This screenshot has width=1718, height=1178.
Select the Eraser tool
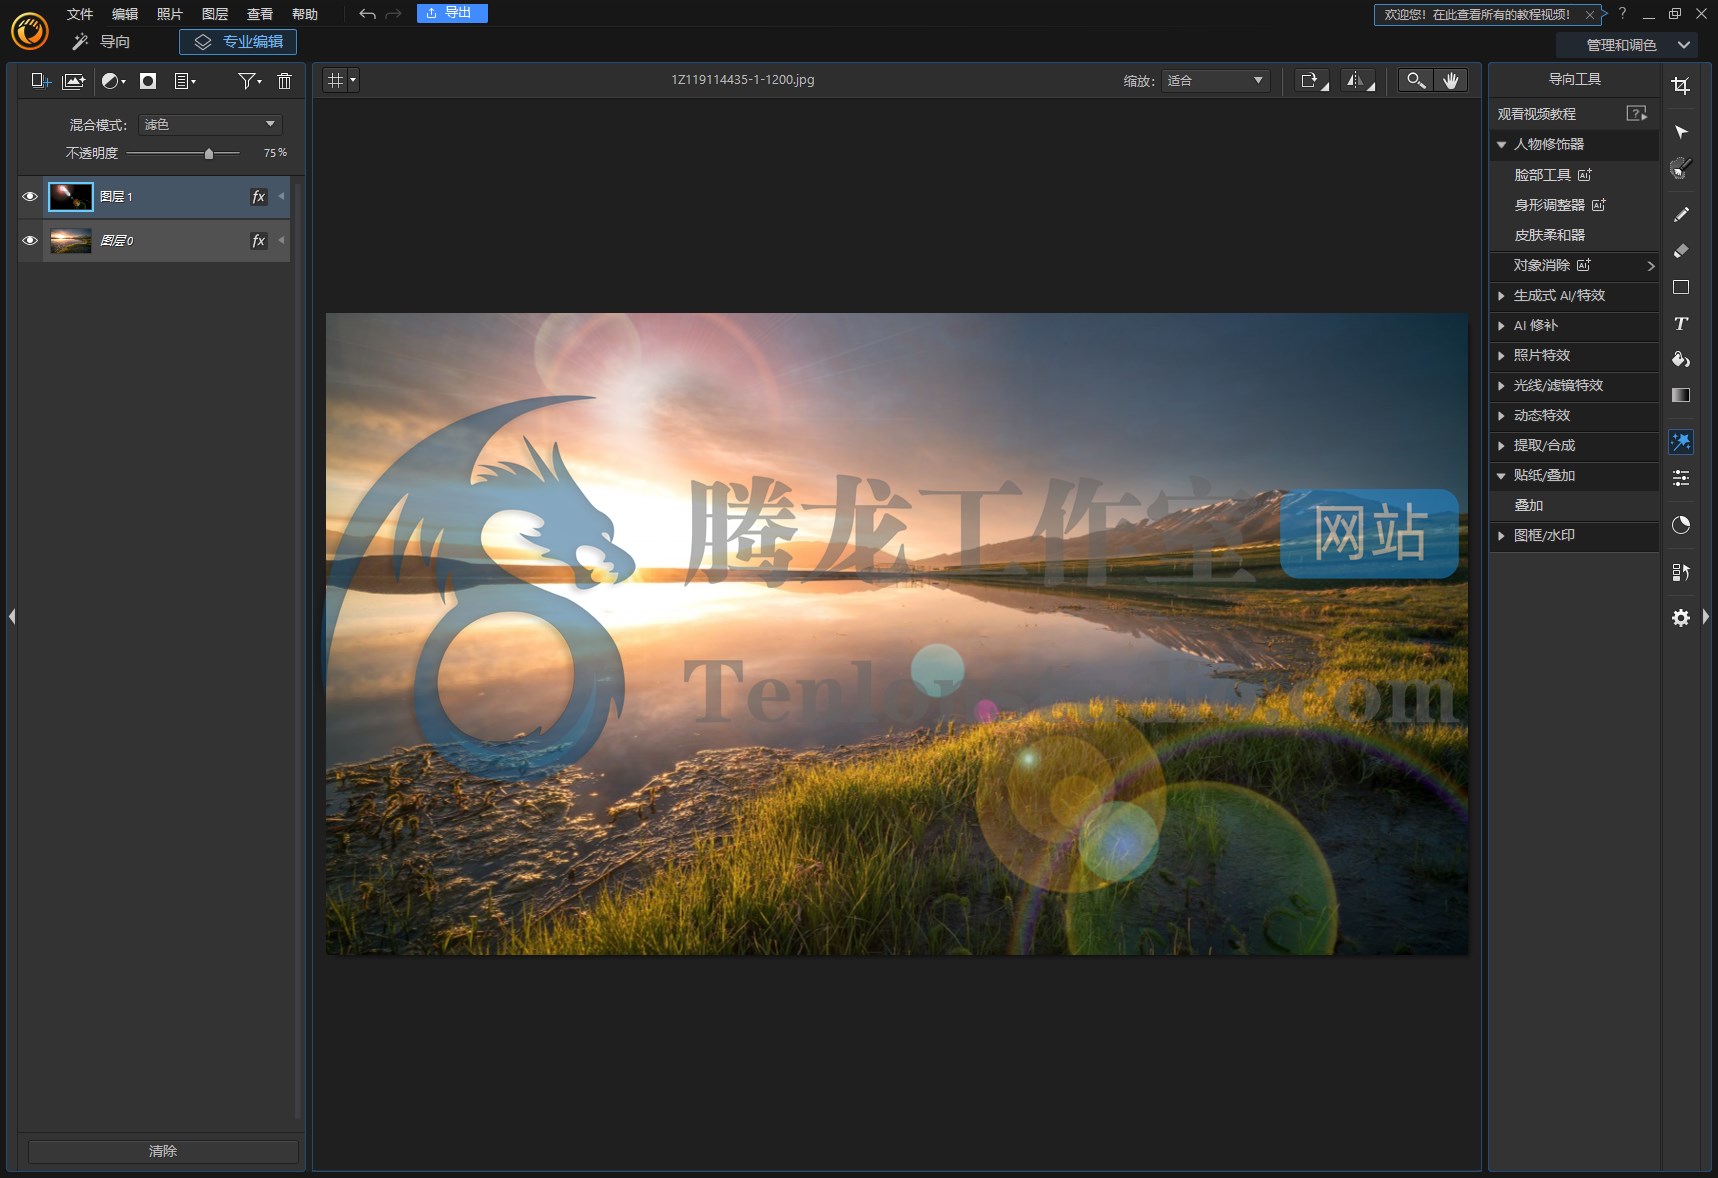point(1681,251)
